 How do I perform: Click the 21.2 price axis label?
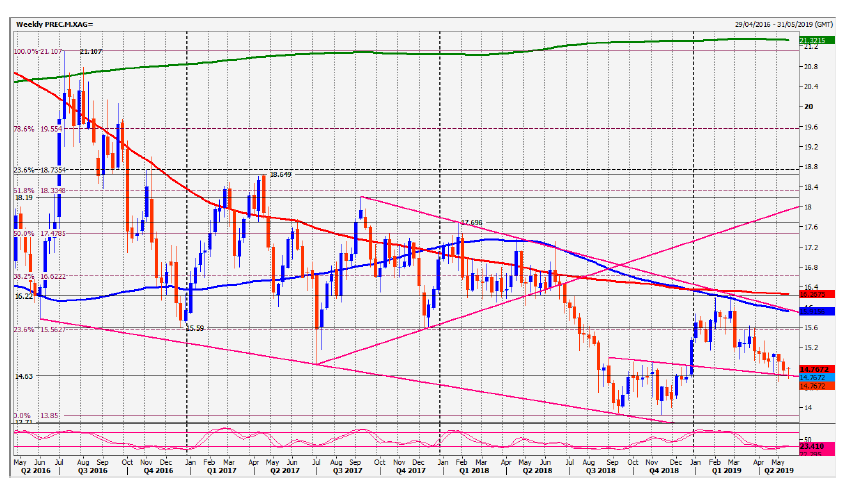click(x=810, y=47)
